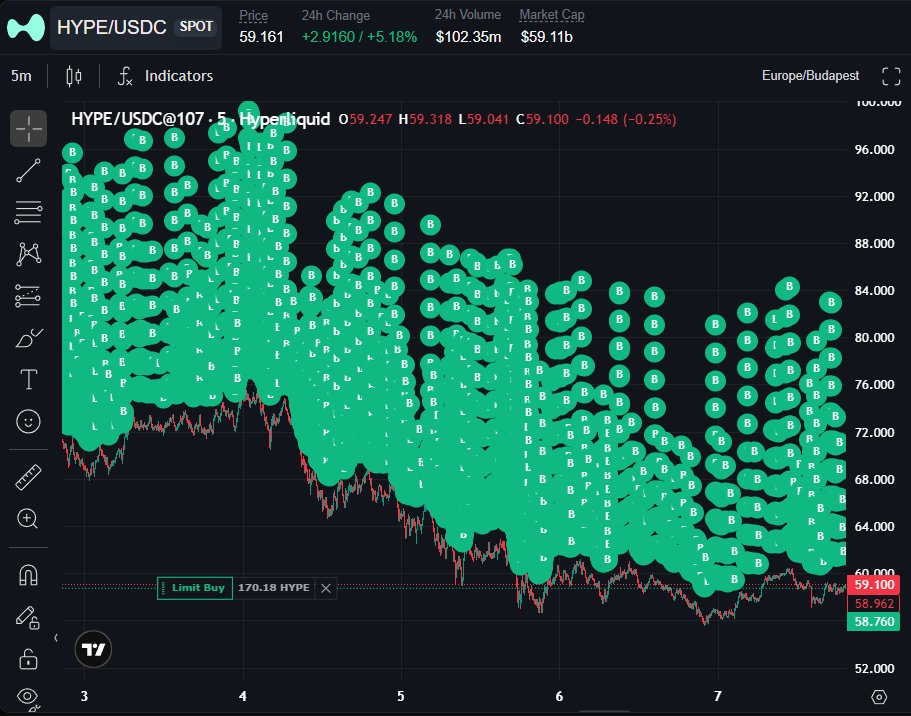The width and height of the screenshot is (911, 716).
Task: Click the 24h Volume value $102.35m
Action: (x=468, y=37)
